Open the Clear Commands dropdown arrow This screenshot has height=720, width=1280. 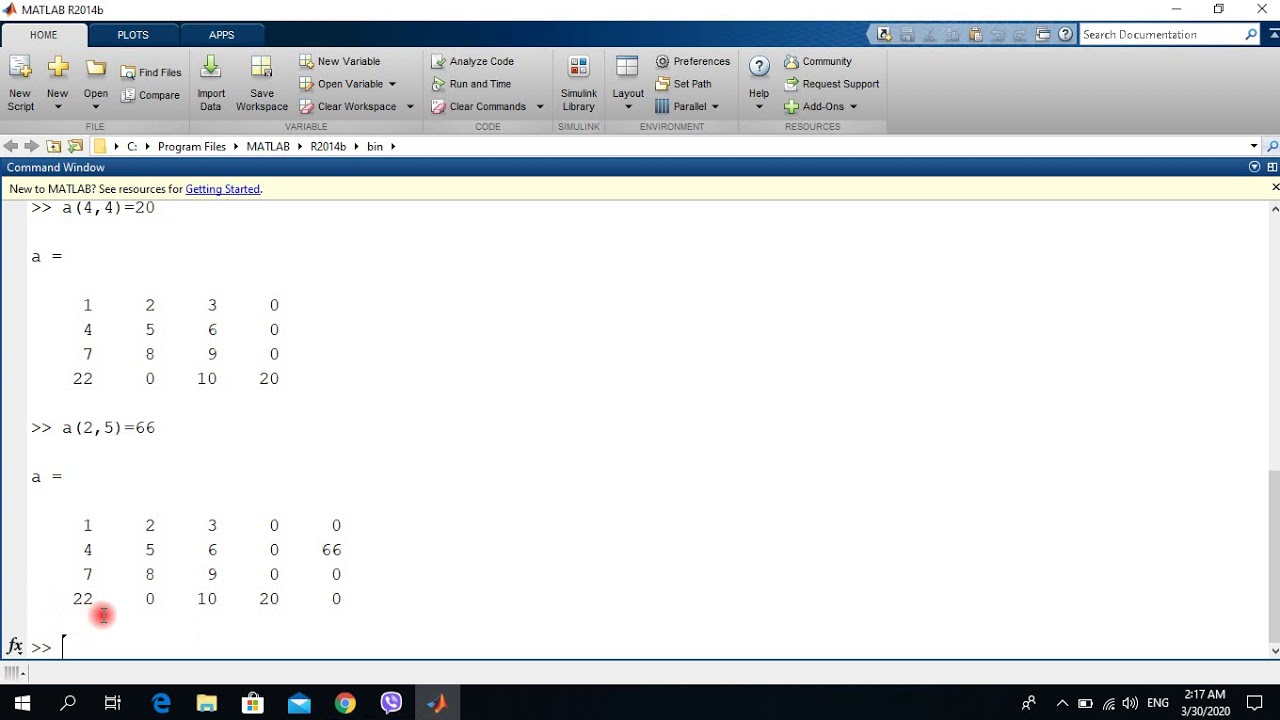[x=540, y=107]
